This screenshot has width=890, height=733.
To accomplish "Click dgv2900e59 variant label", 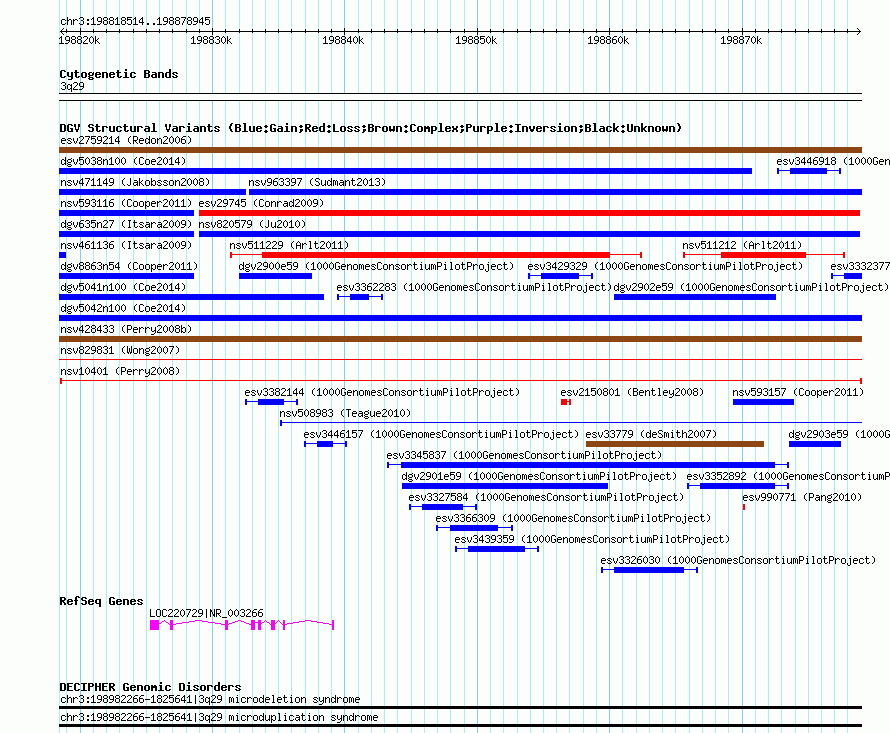I will (376, 266).
